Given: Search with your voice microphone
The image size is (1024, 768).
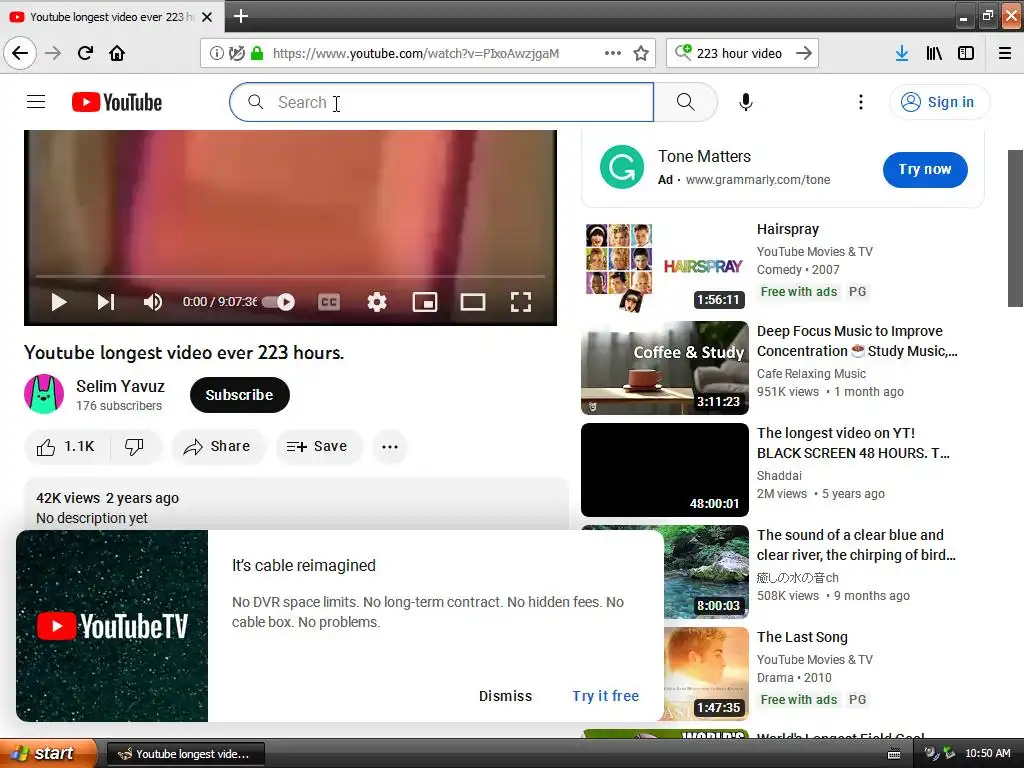Looking at the screenshot, I should coord(745,102).
